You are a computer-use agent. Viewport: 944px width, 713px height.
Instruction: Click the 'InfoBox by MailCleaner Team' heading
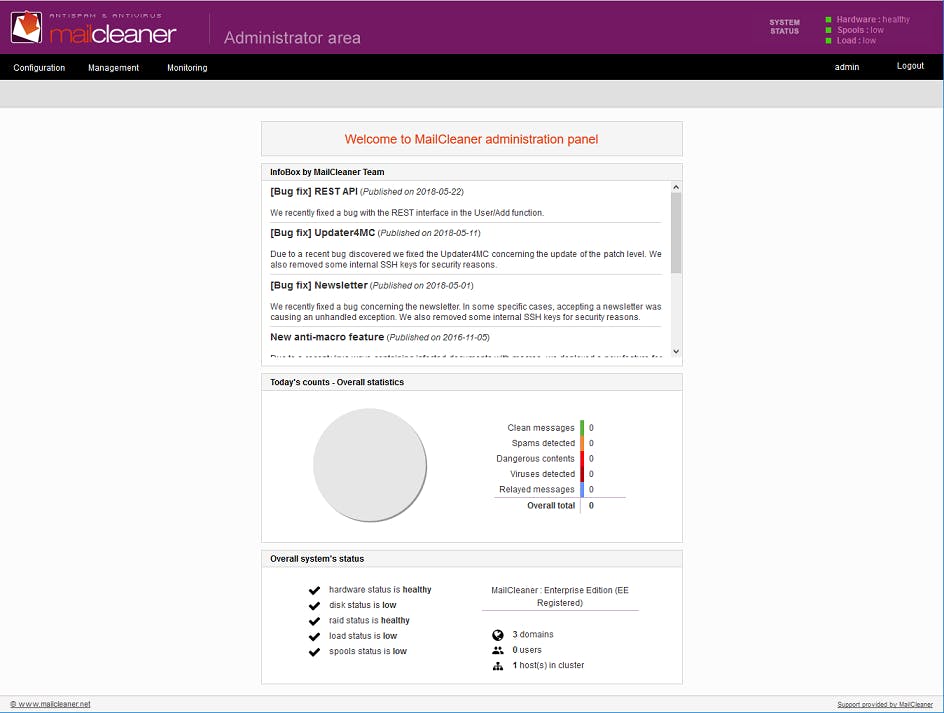(327, 172)
